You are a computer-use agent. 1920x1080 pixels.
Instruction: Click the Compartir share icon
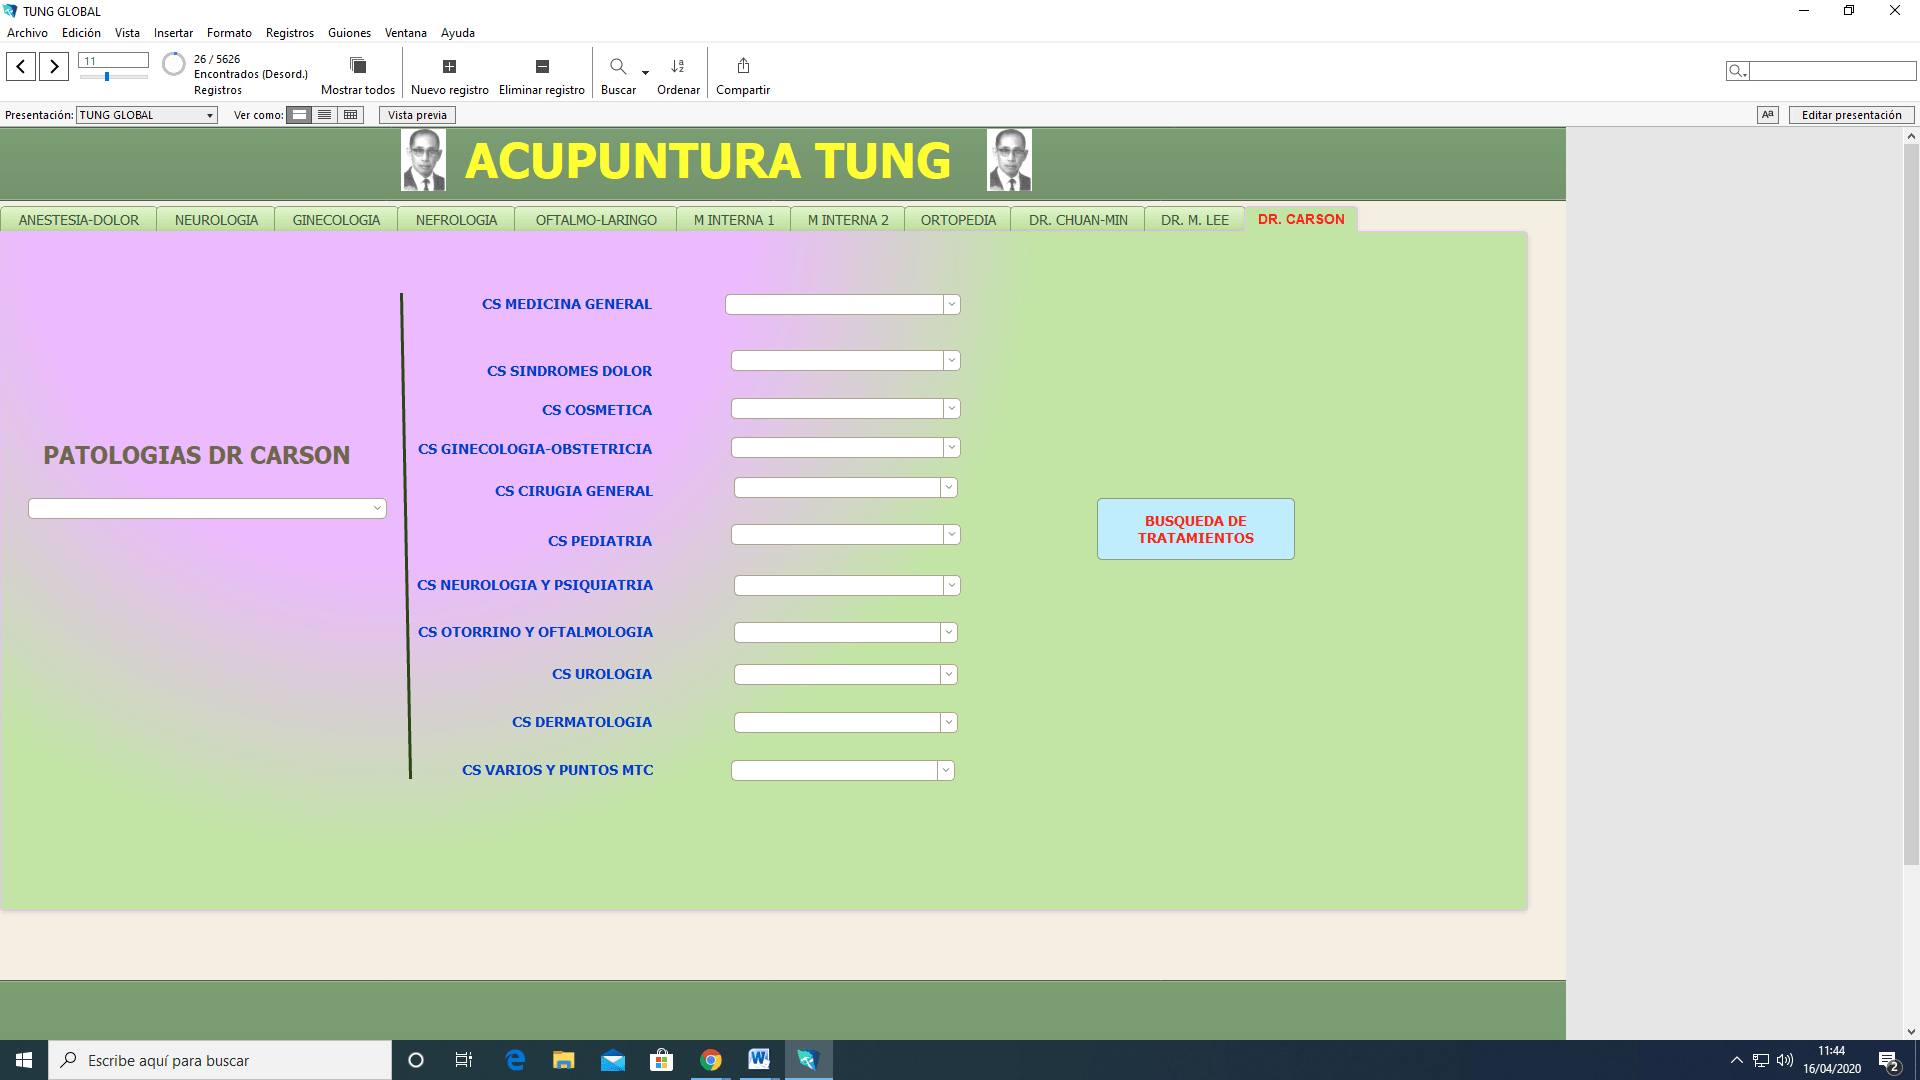(743, 66)
